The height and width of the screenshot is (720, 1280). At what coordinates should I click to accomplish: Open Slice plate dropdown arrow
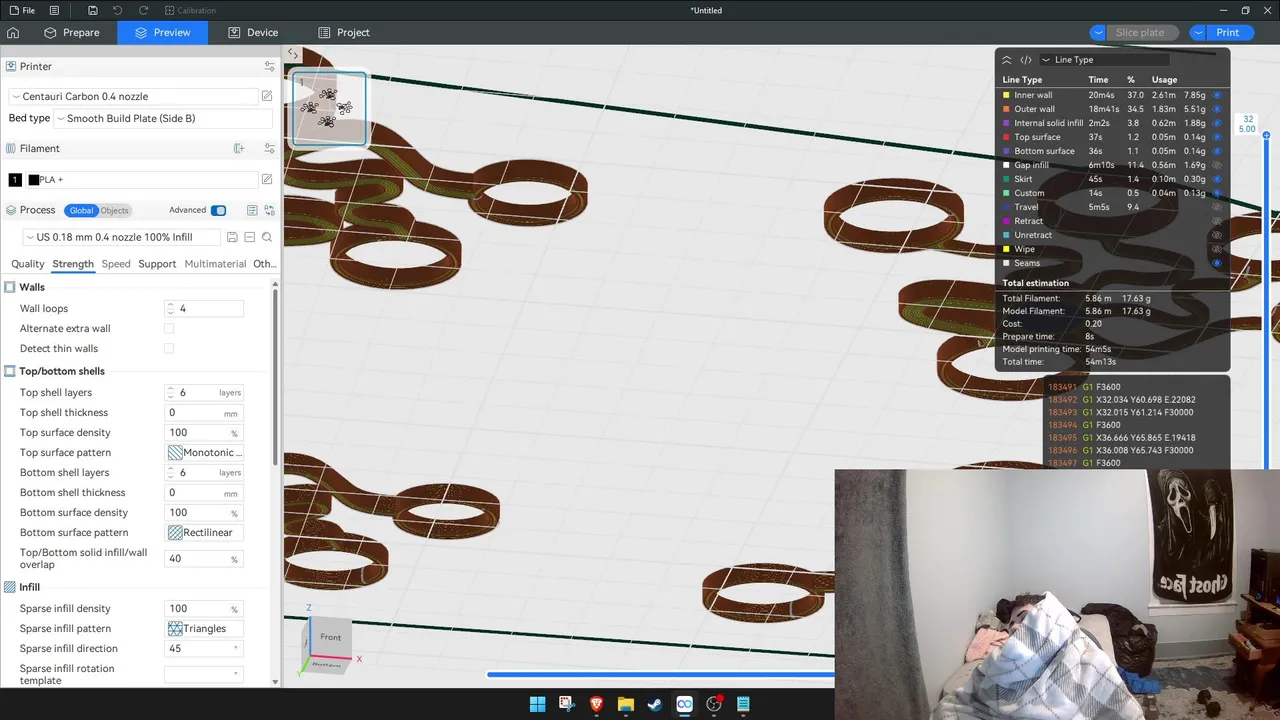[x=1098, y=32]
